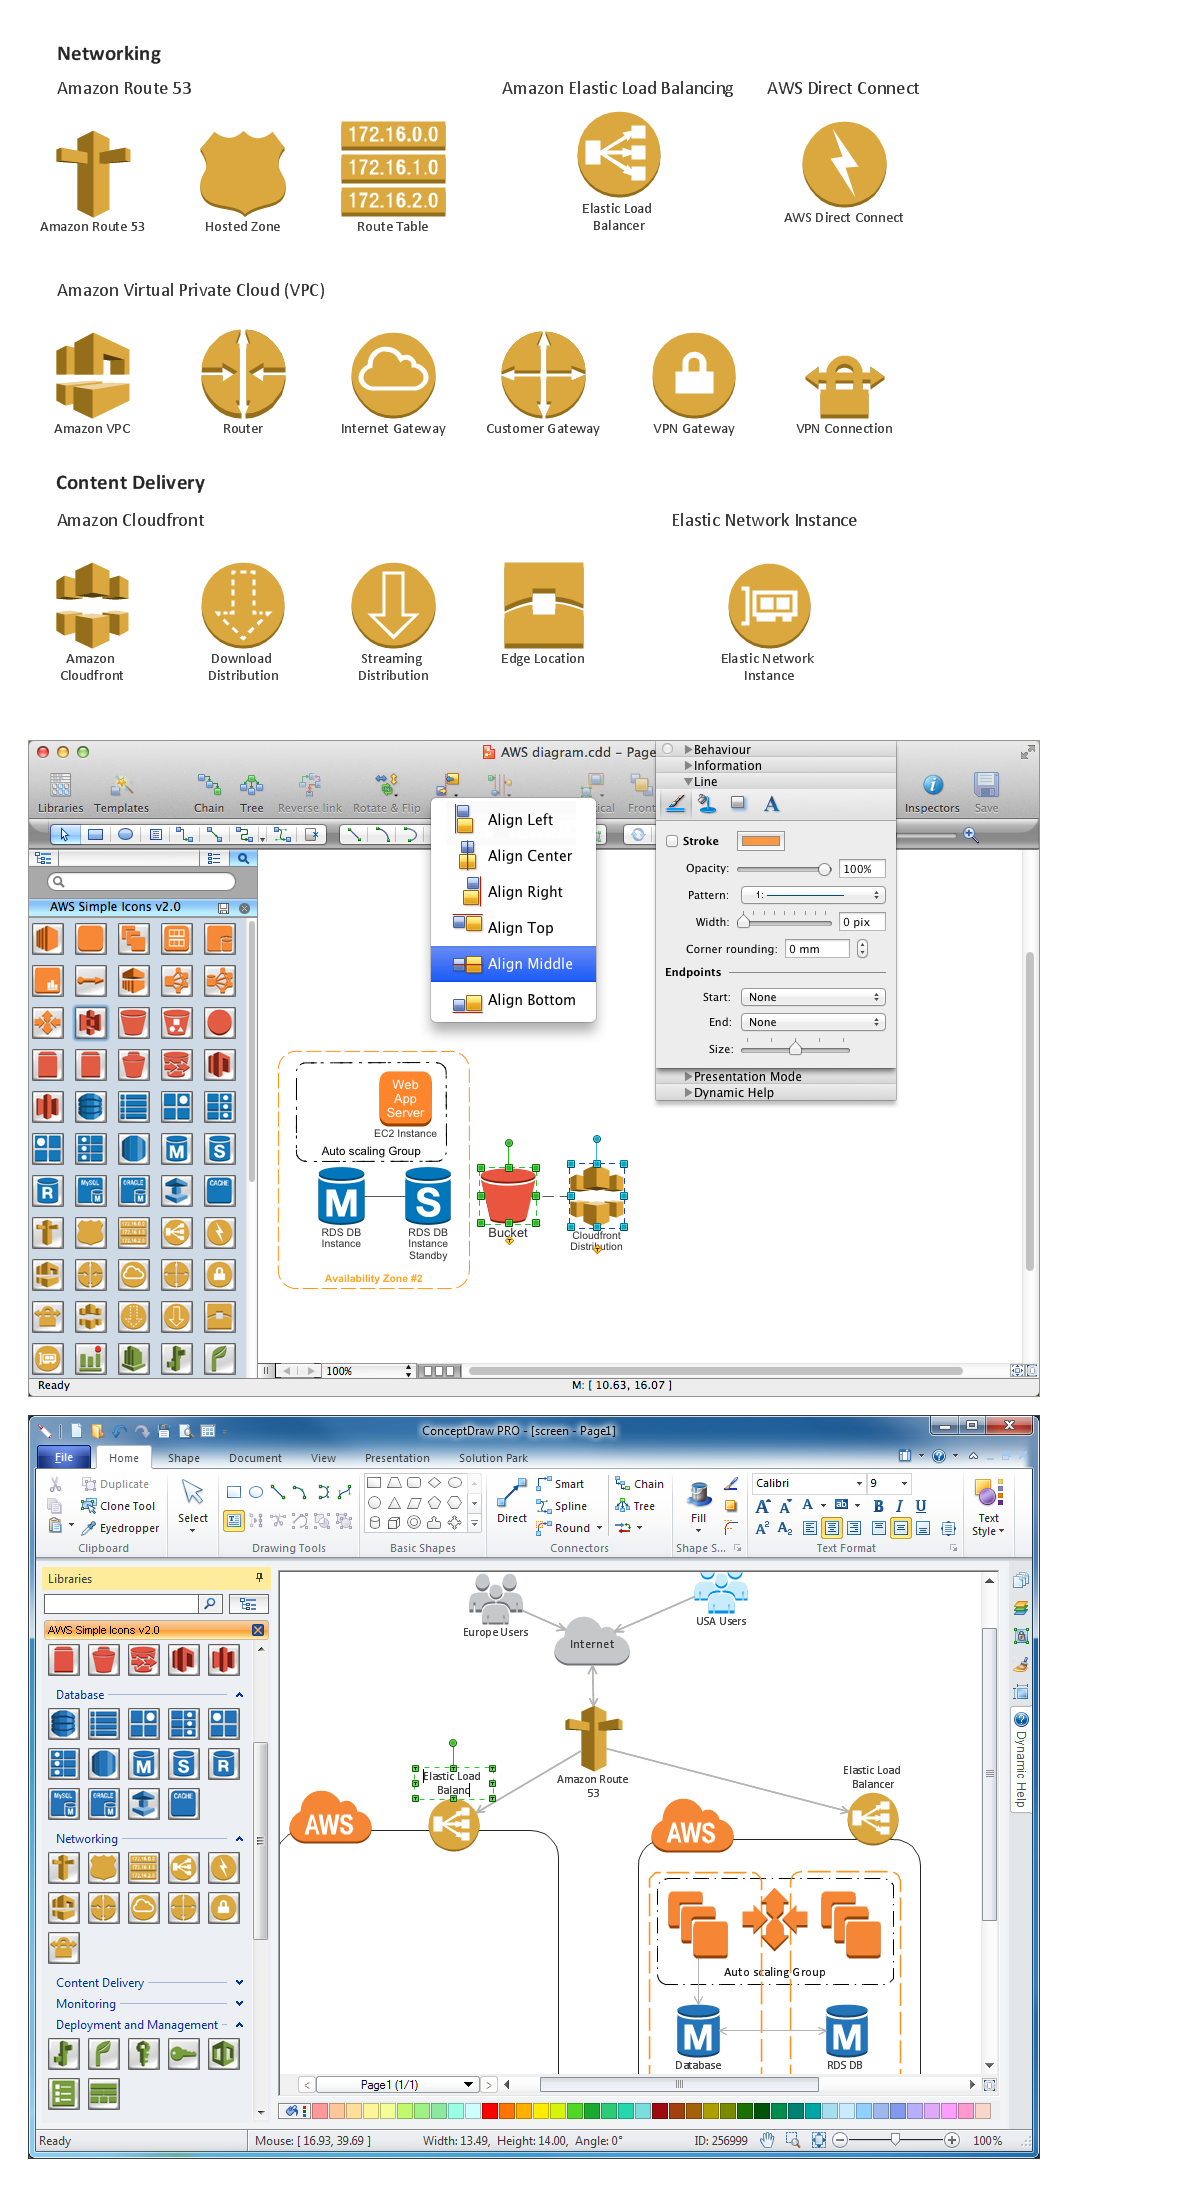Screen dimensions: 1200x2200
Task: Click the Cloudfront Distribution shape on canvas
Action: point(597,1195)
